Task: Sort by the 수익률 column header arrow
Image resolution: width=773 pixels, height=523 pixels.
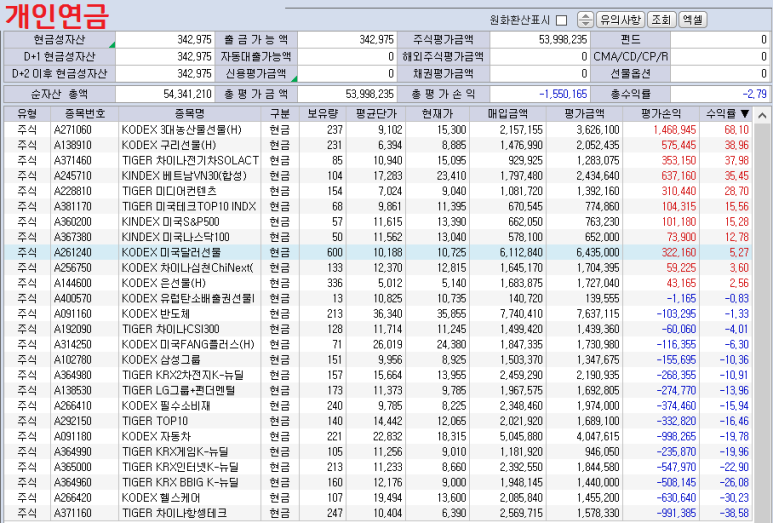Action: point(744,114)
